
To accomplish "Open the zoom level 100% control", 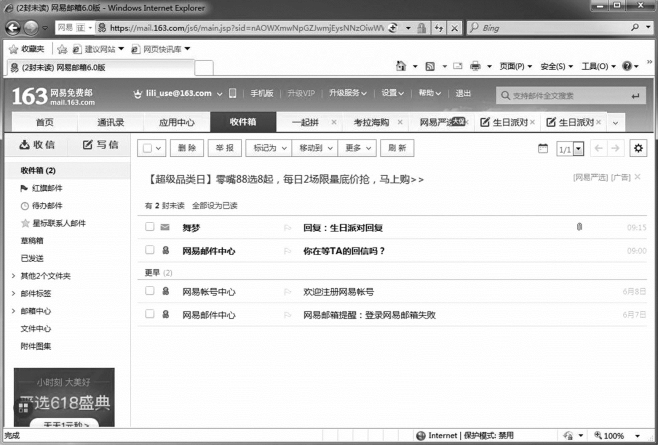I will [x=618, y=436].
